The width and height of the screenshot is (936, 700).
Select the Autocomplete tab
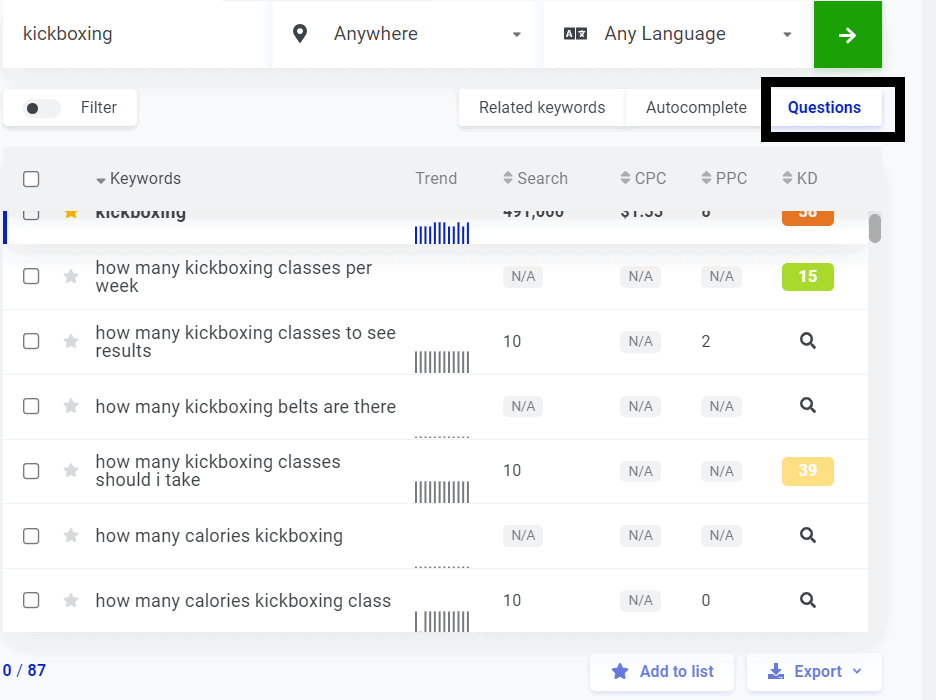[696, 108]
